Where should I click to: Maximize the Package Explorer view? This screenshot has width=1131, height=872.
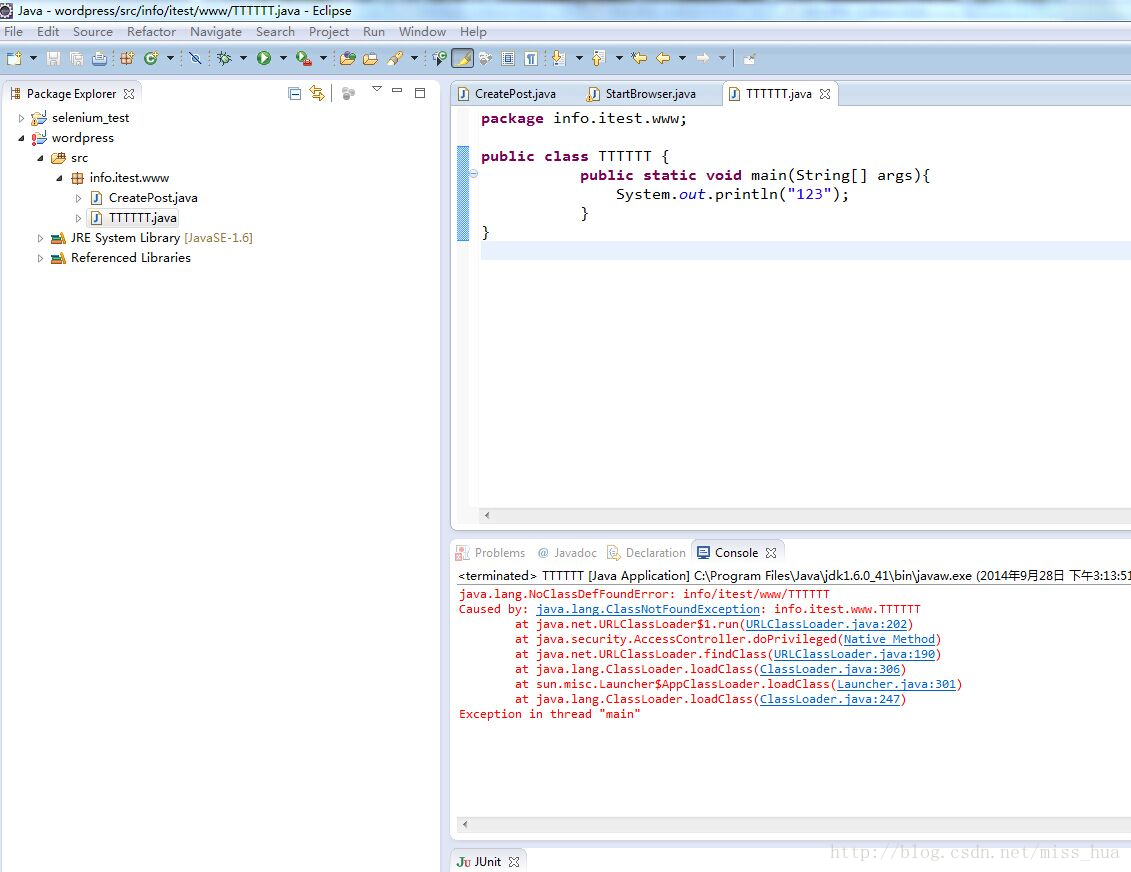pos(420,92)
